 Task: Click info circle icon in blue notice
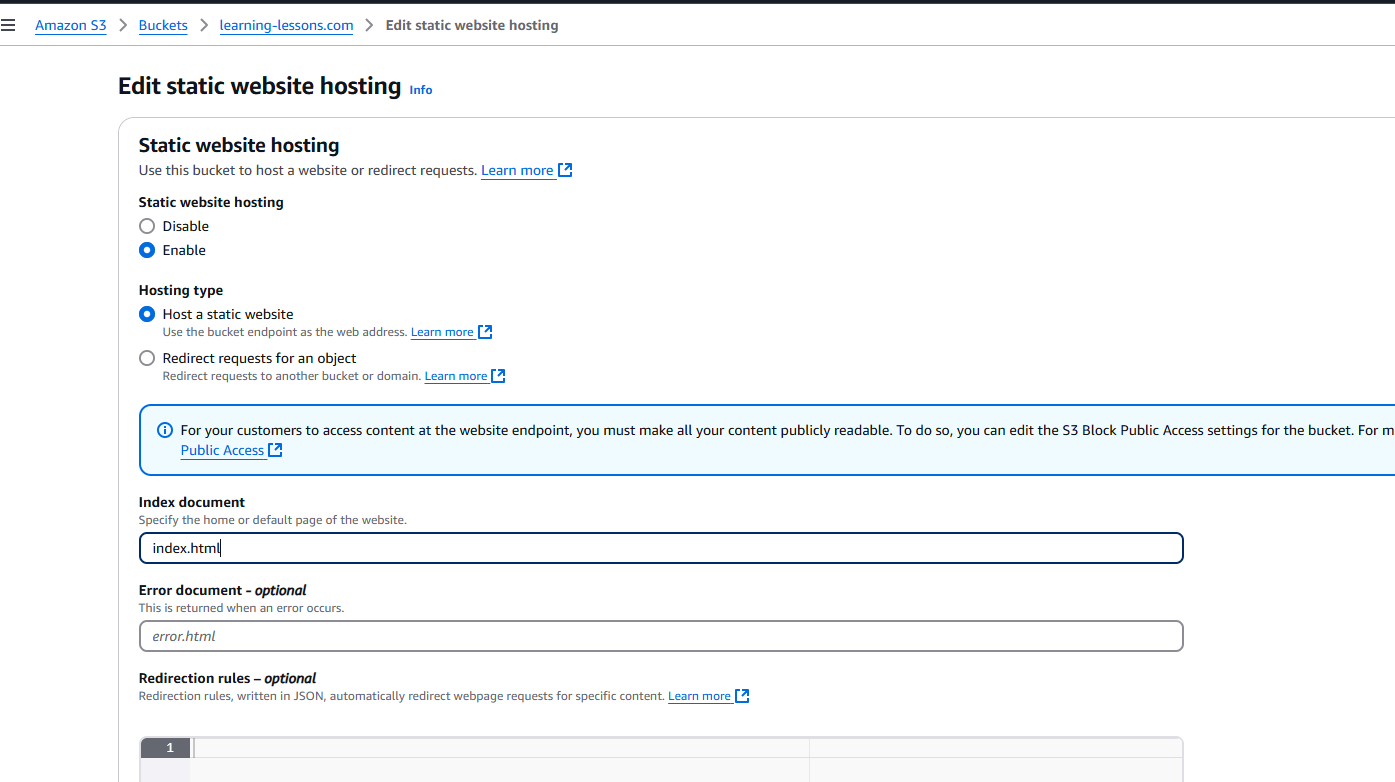pyautogui.click(x=165, y=430)
